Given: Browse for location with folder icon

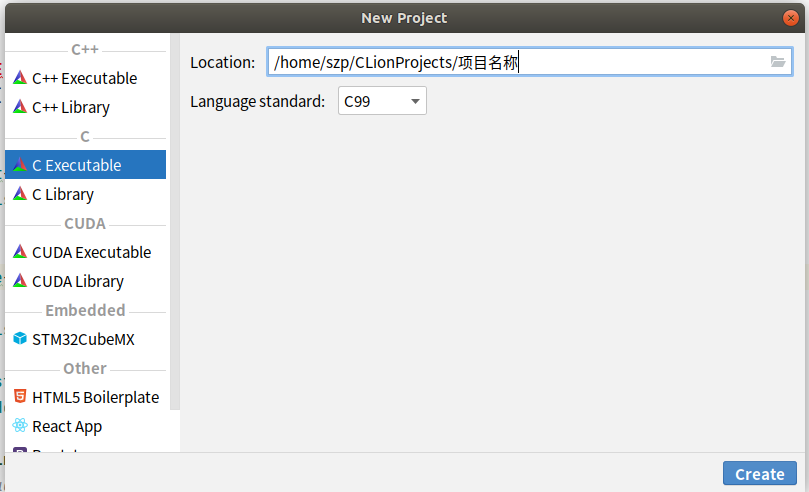Looking at the screenshot, I should click(778, 62).
